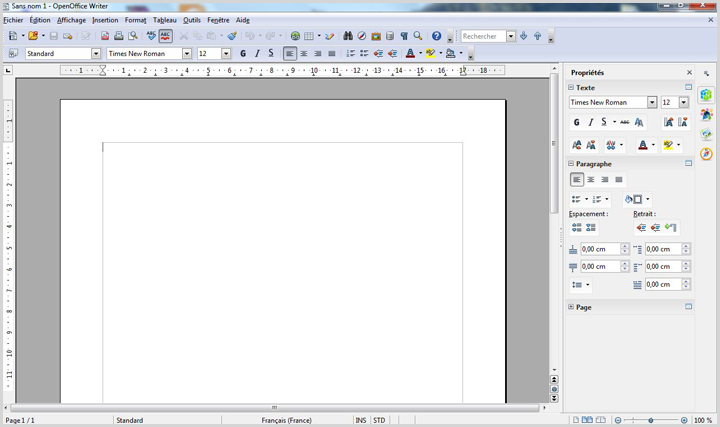The image size is (720, 427).
Task: Find previous arrow beside Rechercher box
Action: [x=538, y=36]
